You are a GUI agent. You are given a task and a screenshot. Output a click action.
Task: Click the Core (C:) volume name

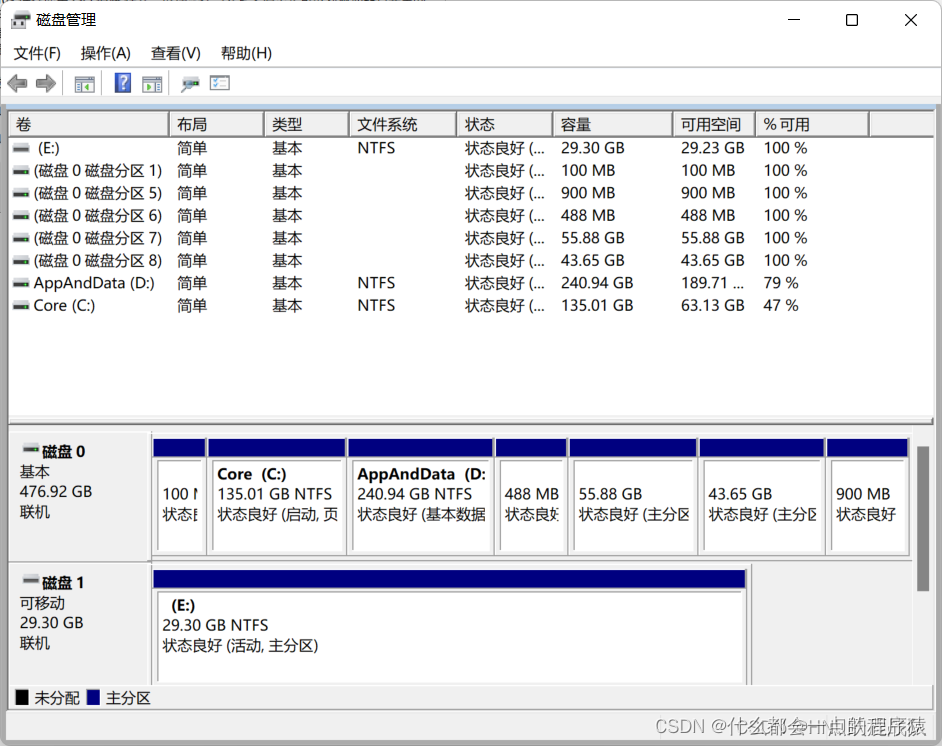(x=64, y=306)
